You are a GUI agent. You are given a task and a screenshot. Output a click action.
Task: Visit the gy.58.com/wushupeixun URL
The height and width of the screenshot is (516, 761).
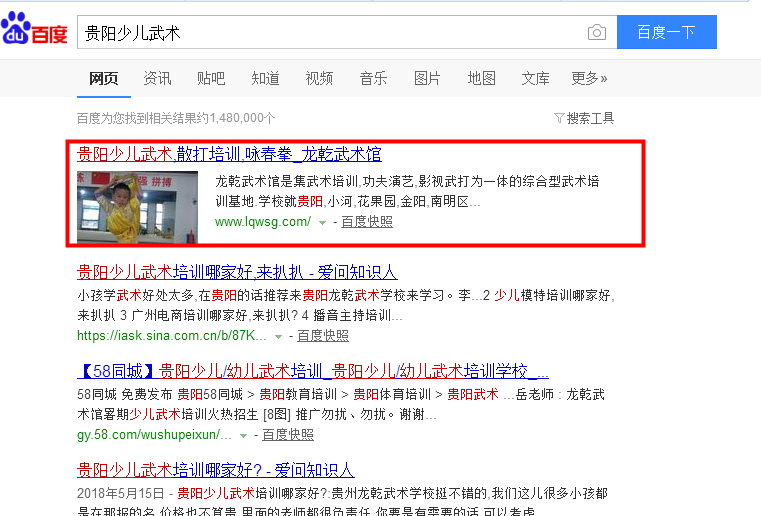[154, 435]
